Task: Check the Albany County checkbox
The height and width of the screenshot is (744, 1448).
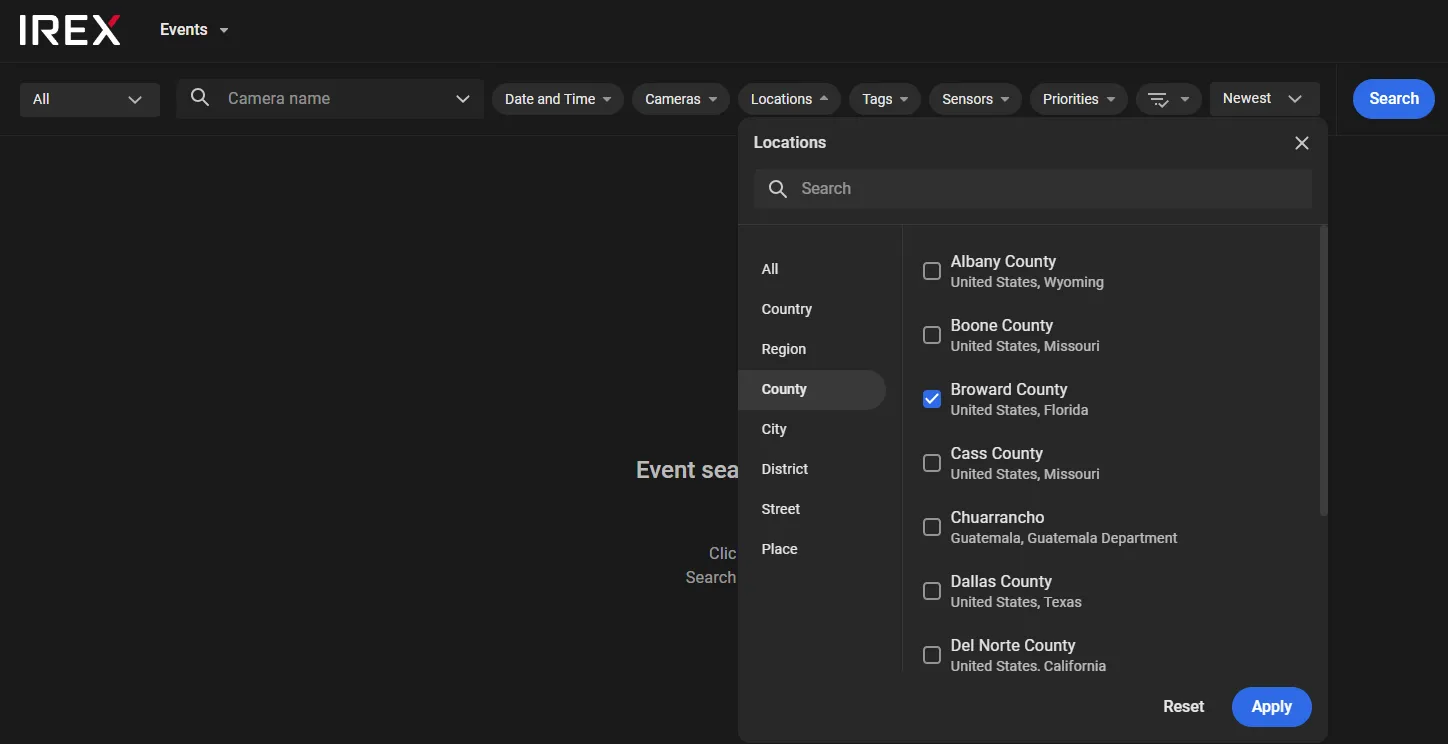Action: [x=932, y=271]
